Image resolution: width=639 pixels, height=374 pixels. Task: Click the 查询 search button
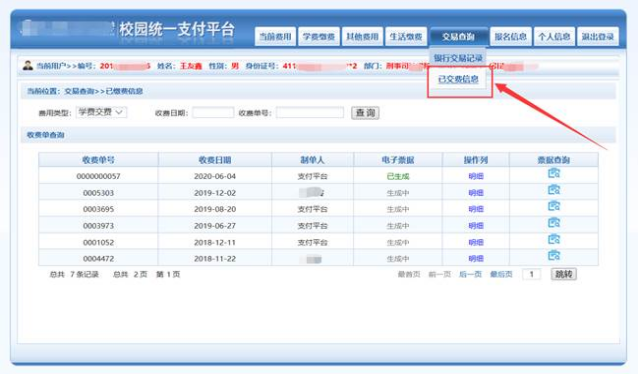tap(365, 113)
